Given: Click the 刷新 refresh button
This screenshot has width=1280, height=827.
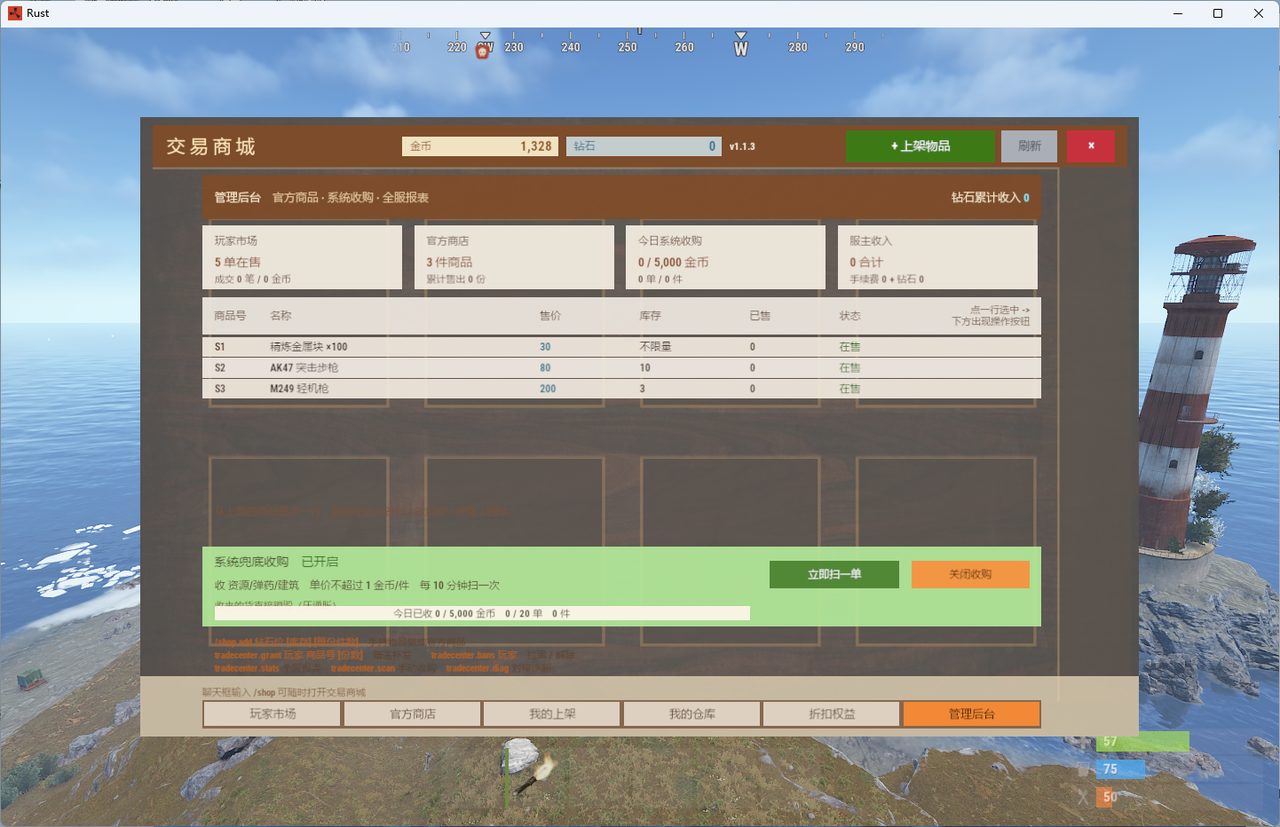Looking at the screenshot, I should coord(1029,146).
